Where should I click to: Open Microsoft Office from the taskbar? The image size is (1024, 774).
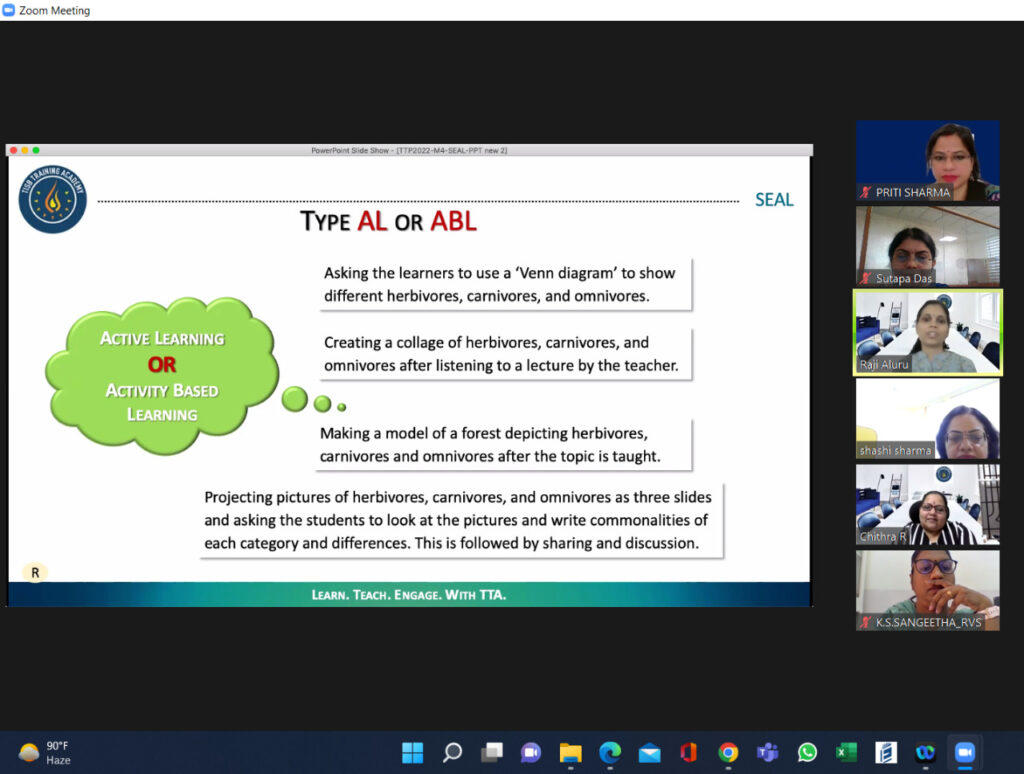coord(688,753)
